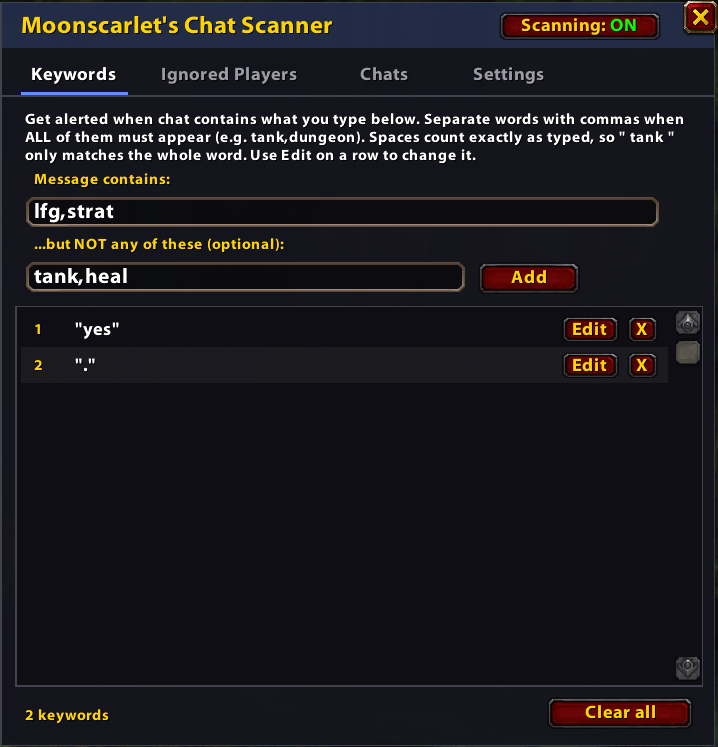Add the keyword with the Add button
Screen dimensions: 718x747
(x=529, y=278)
